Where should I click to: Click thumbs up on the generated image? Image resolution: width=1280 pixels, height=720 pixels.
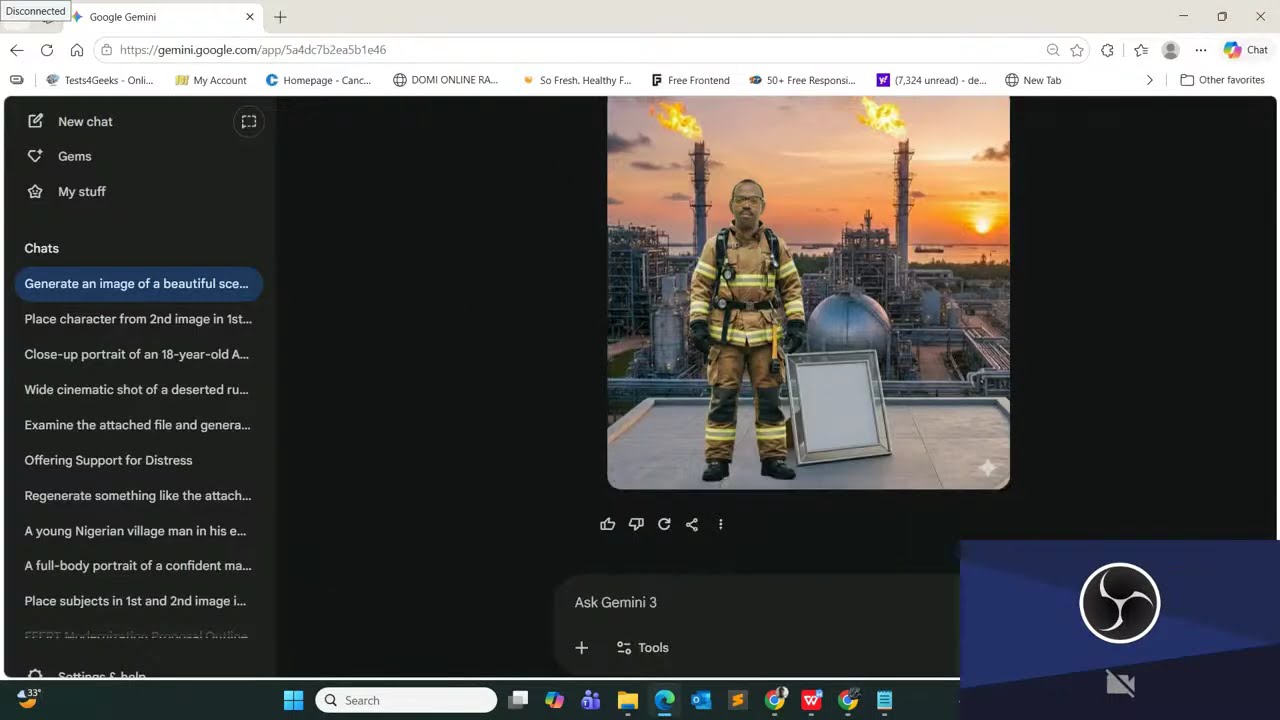(608, 524)
